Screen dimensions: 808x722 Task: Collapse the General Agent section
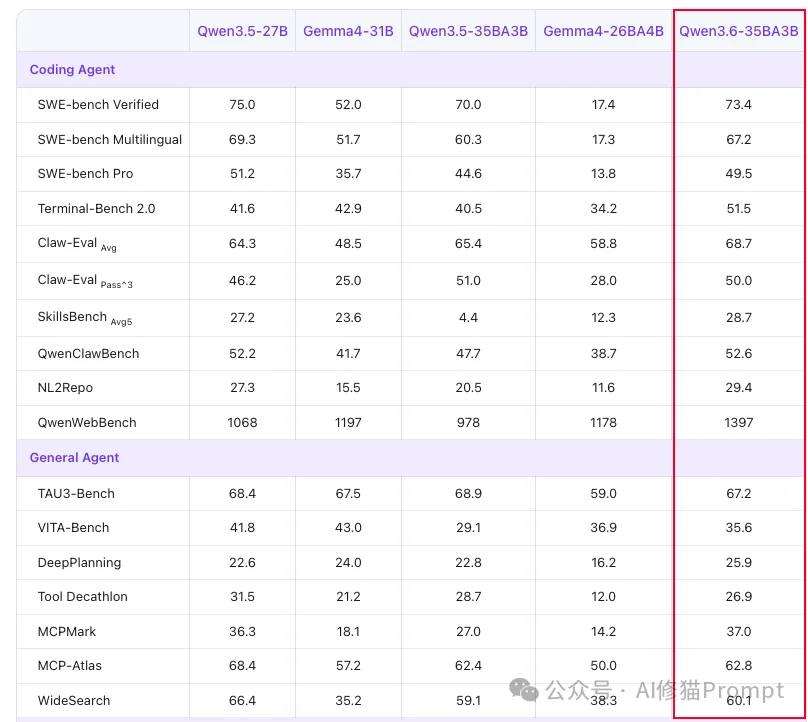point(74,457)
